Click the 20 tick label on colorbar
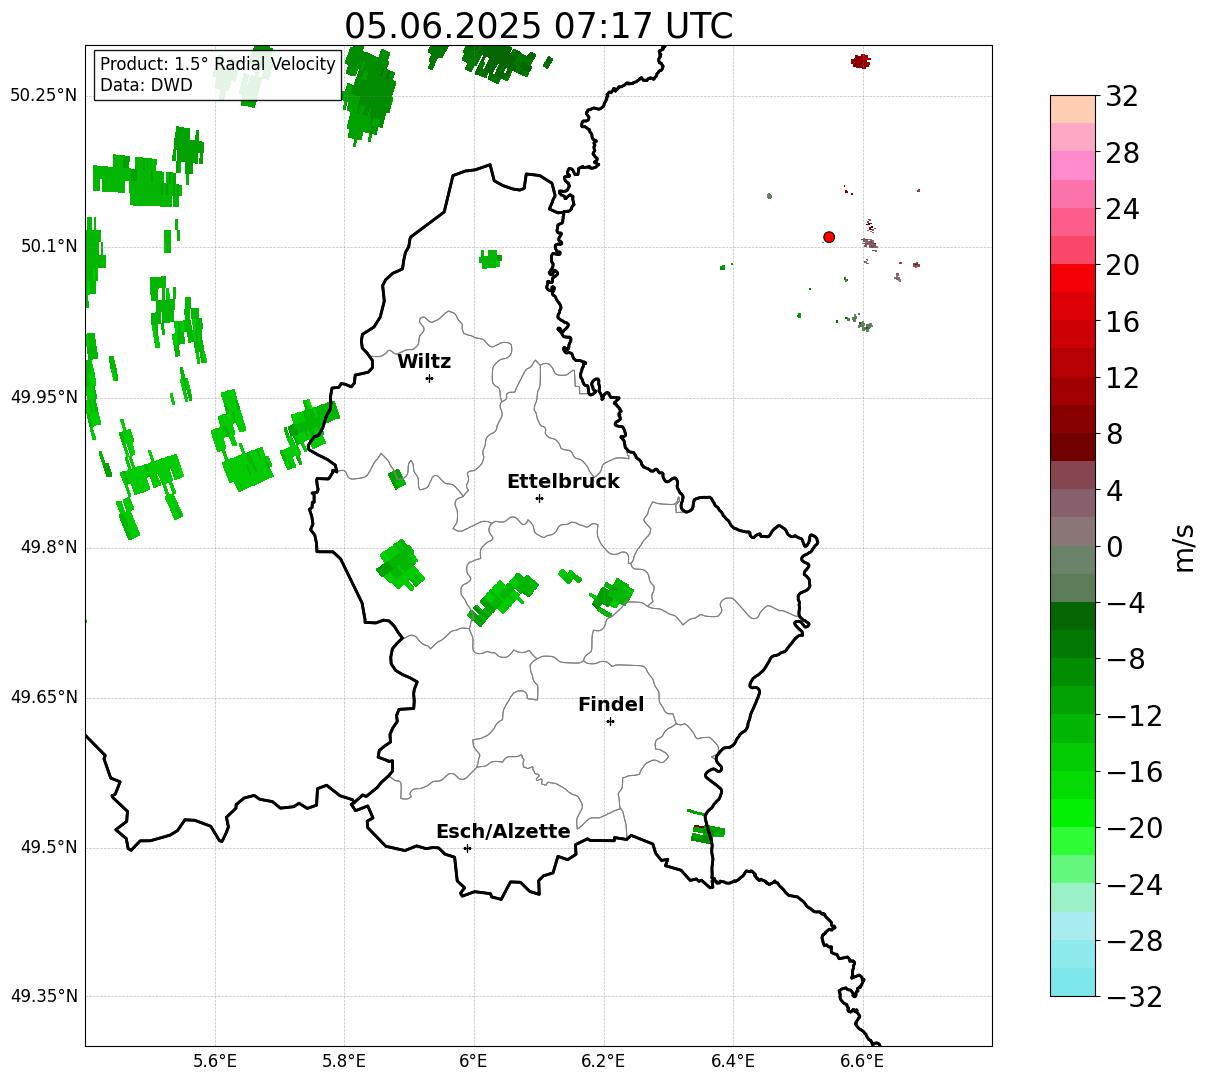 [1122, 266]
